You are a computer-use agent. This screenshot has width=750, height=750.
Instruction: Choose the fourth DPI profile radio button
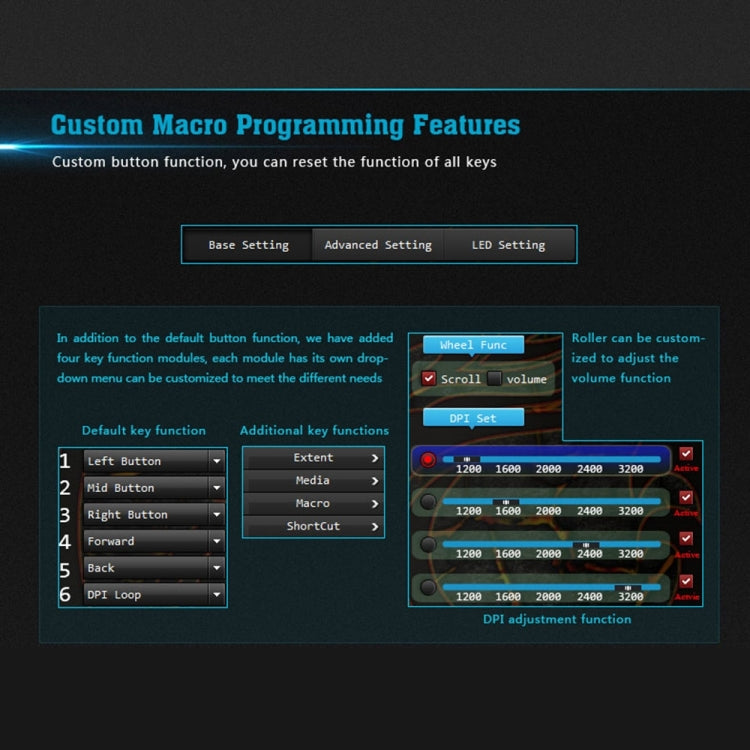click(x=428, y=587)
